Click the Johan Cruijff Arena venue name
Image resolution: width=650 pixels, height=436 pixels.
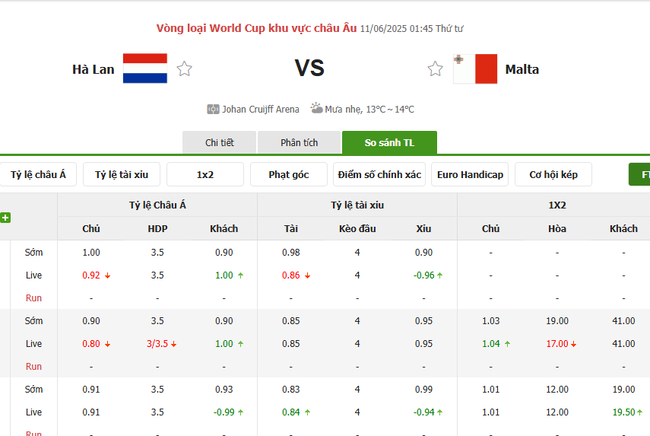click(258, 109)
